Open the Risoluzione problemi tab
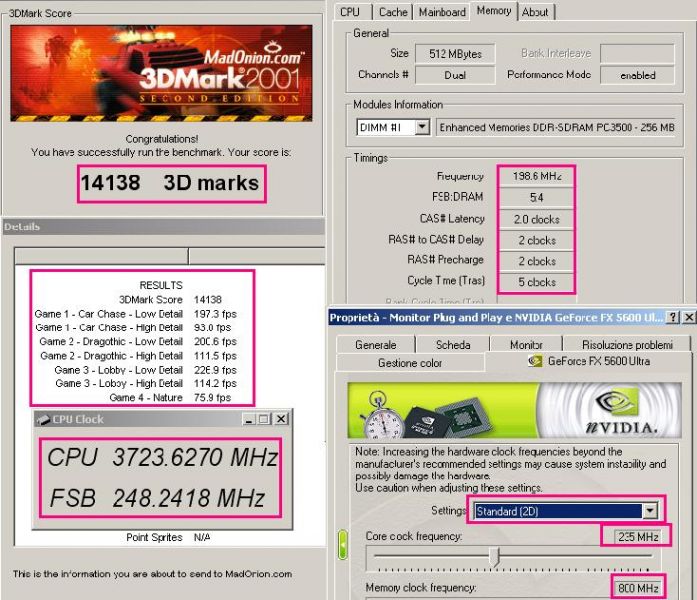Image resolution: width=697 pixels, height=600 pixels. (627, 345)
